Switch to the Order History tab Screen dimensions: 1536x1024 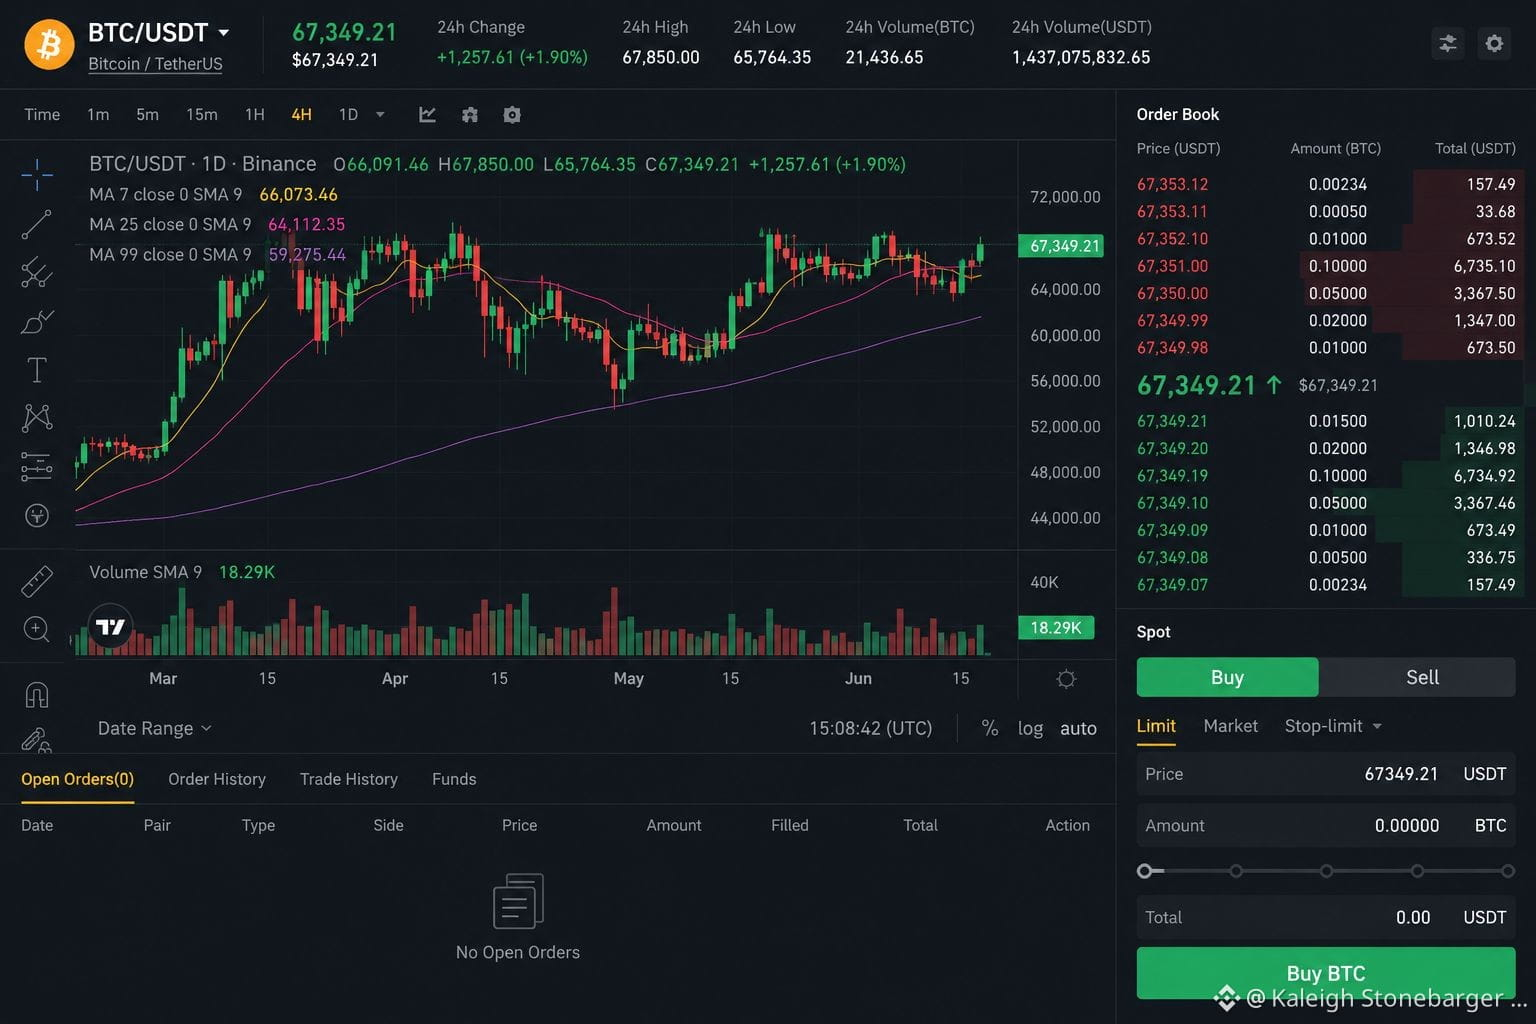coord(217,779)
